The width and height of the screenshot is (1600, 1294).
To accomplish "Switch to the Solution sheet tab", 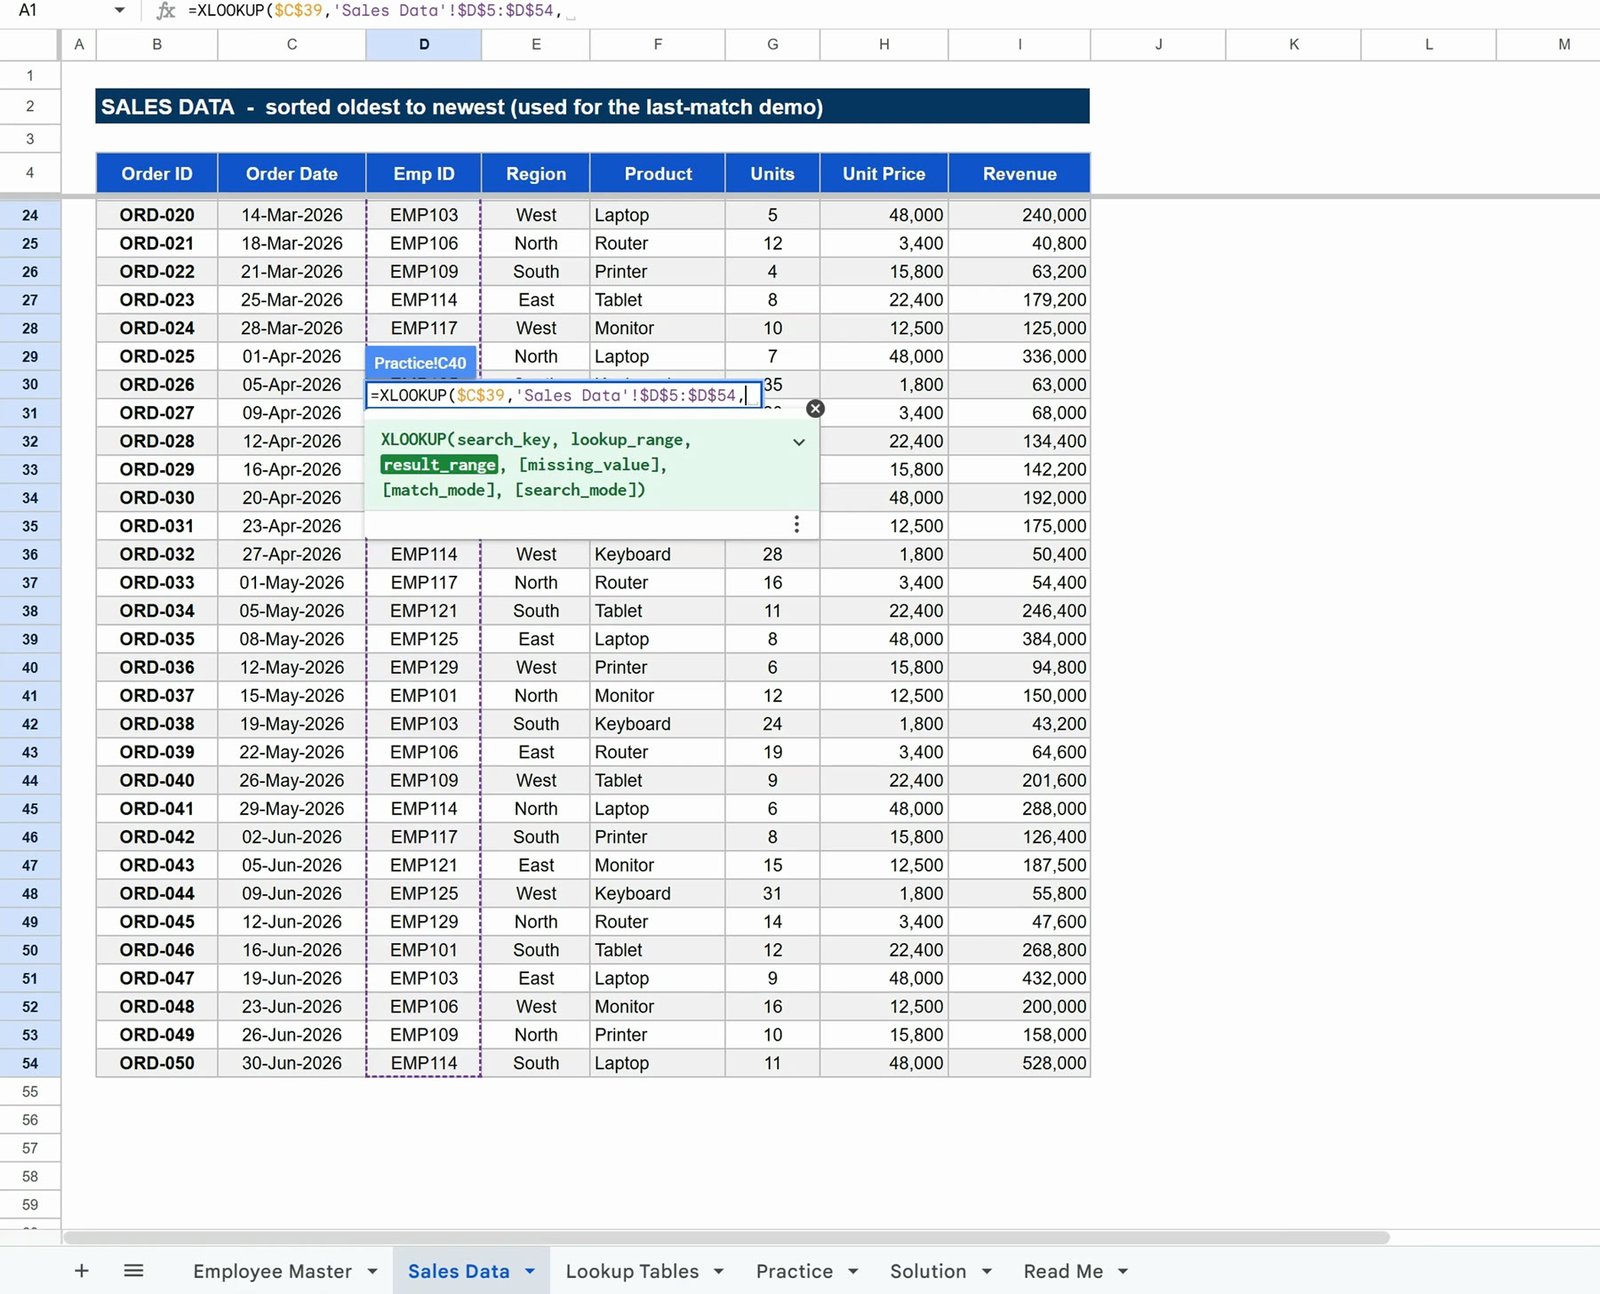I will (x=928, y=1271).
